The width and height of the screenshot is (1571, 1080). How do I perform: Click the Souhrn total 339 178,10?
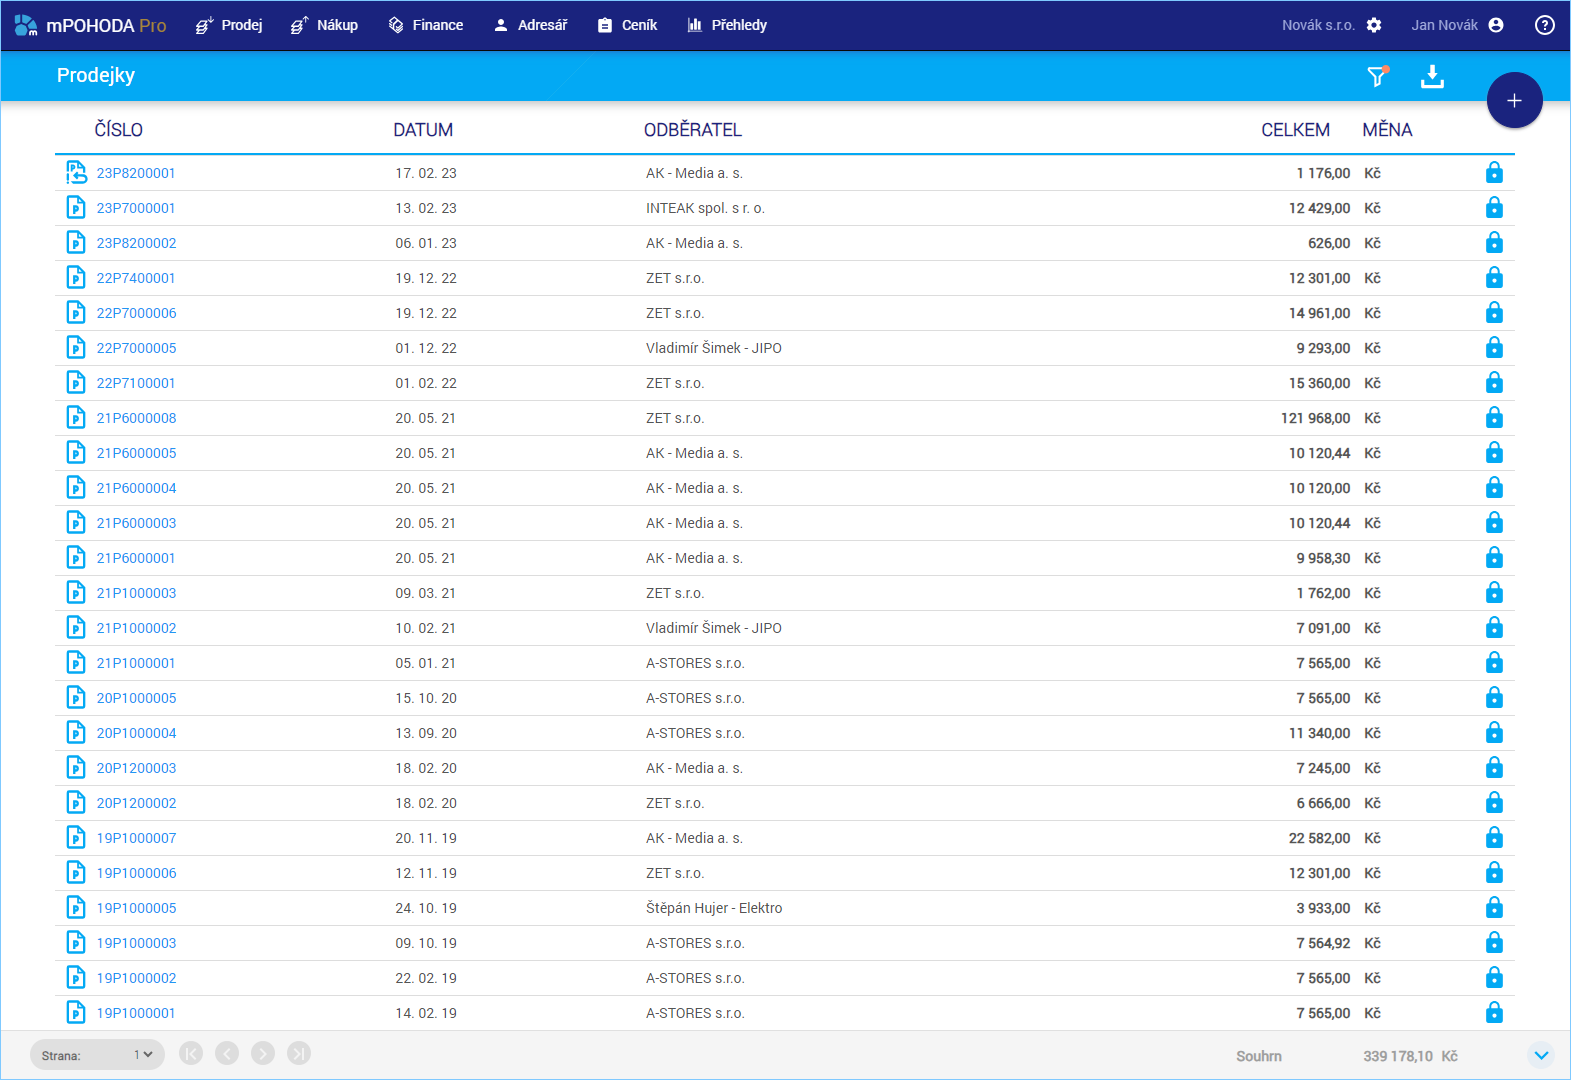coord(1398,1056)
